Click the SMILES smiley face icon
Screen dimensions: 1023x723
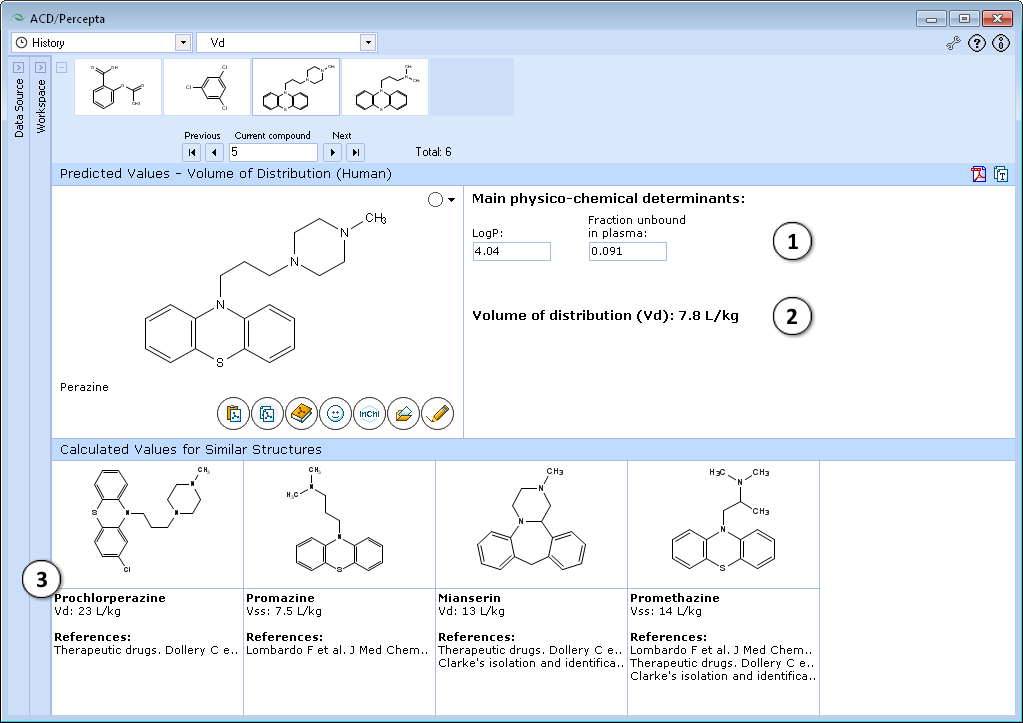(335, 414)
